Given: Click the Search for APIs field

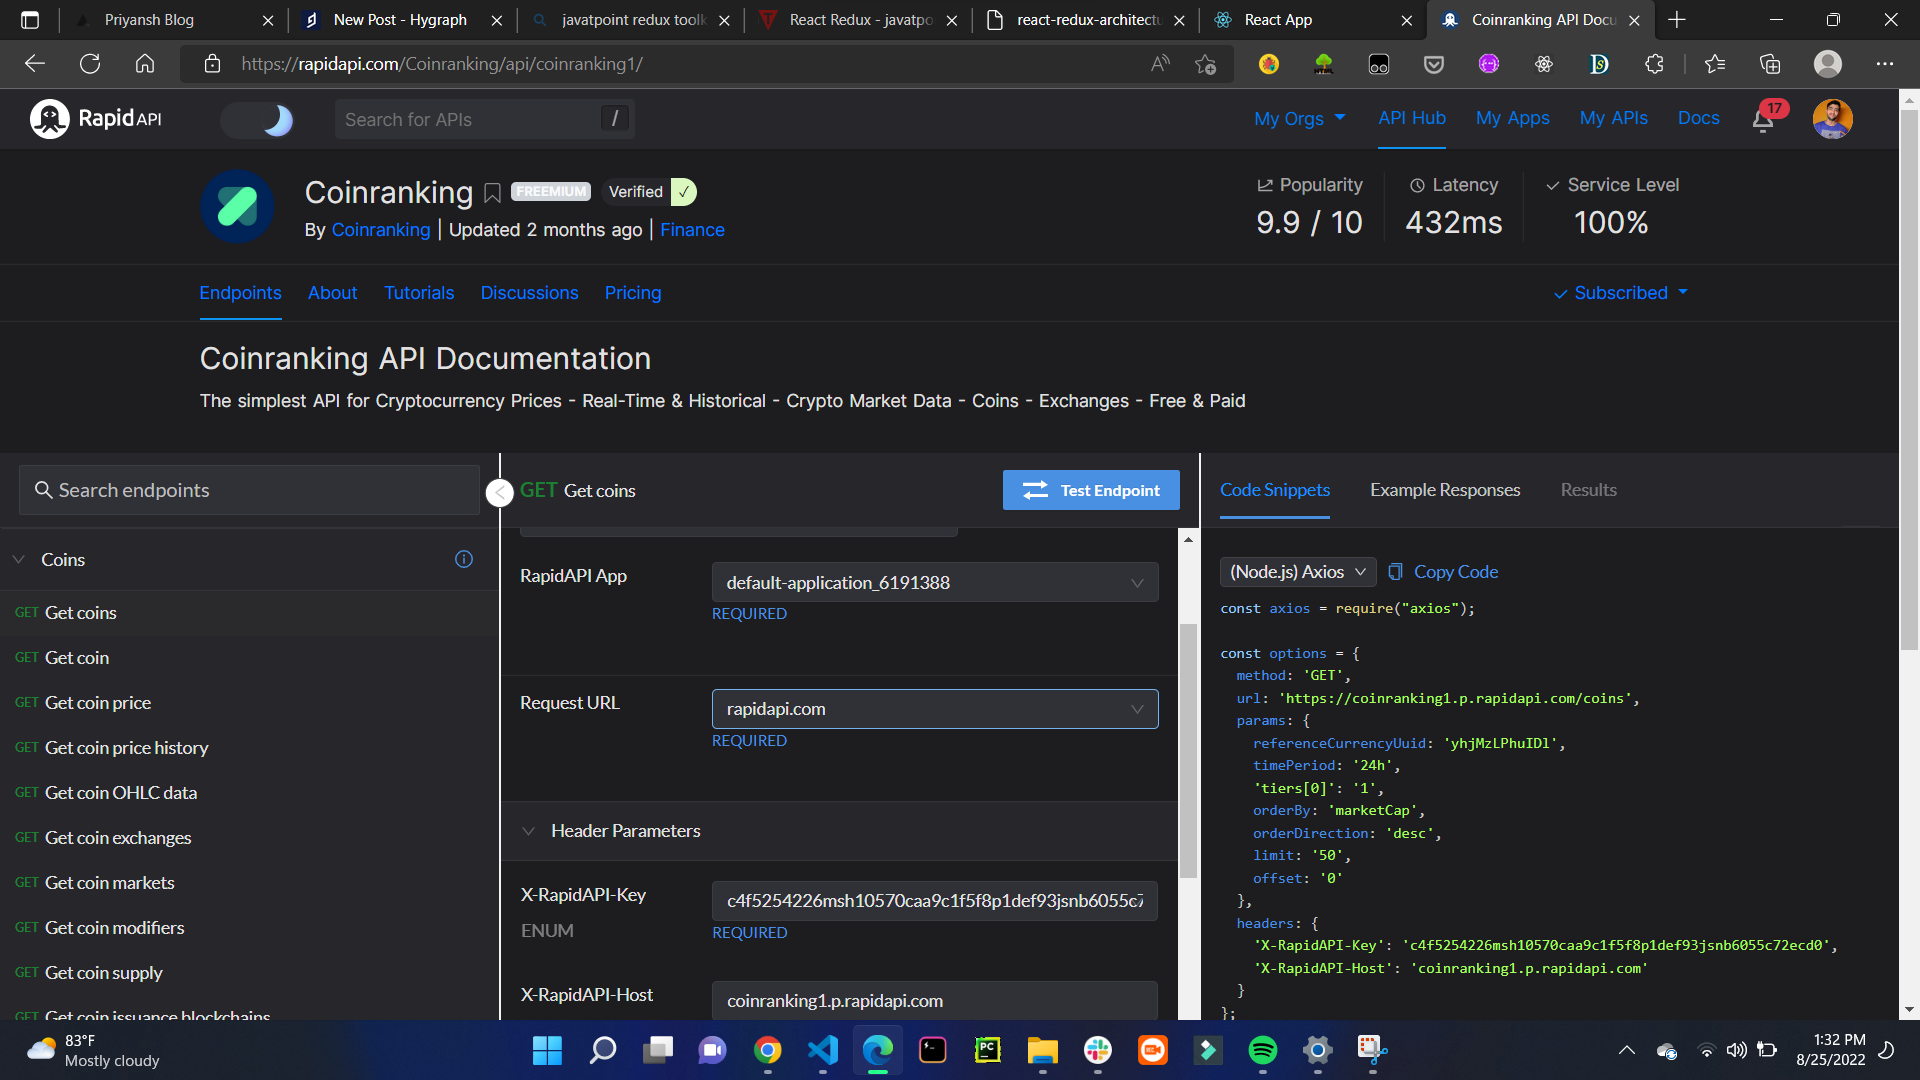Looking at the screenshot, I should 484,119.
